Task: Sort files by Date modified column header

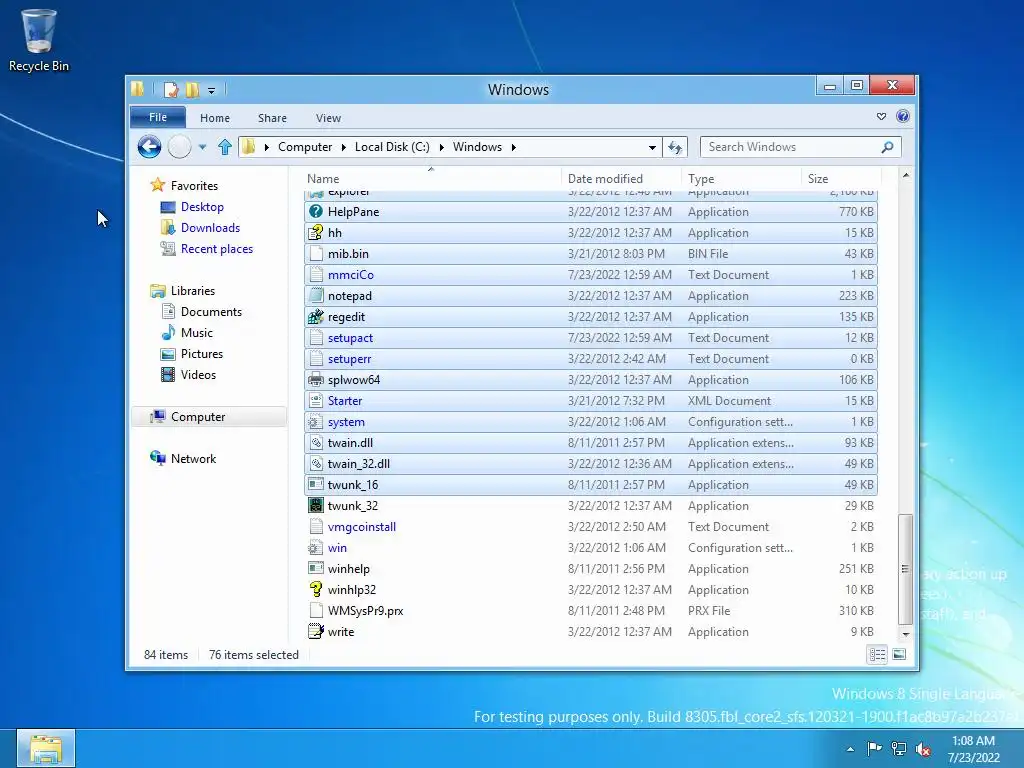Action: tap(621, 178)
